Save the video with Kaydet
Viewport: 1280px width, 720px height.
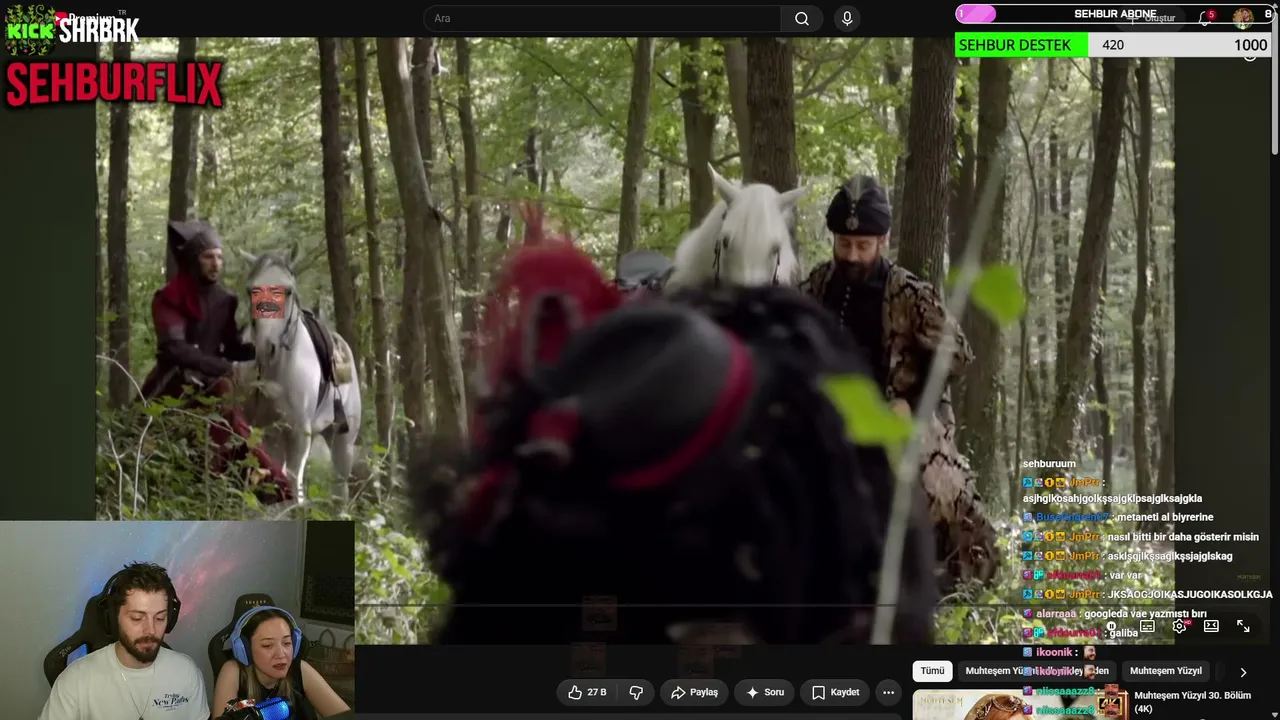pyautogui.click(x=835, y=692)
